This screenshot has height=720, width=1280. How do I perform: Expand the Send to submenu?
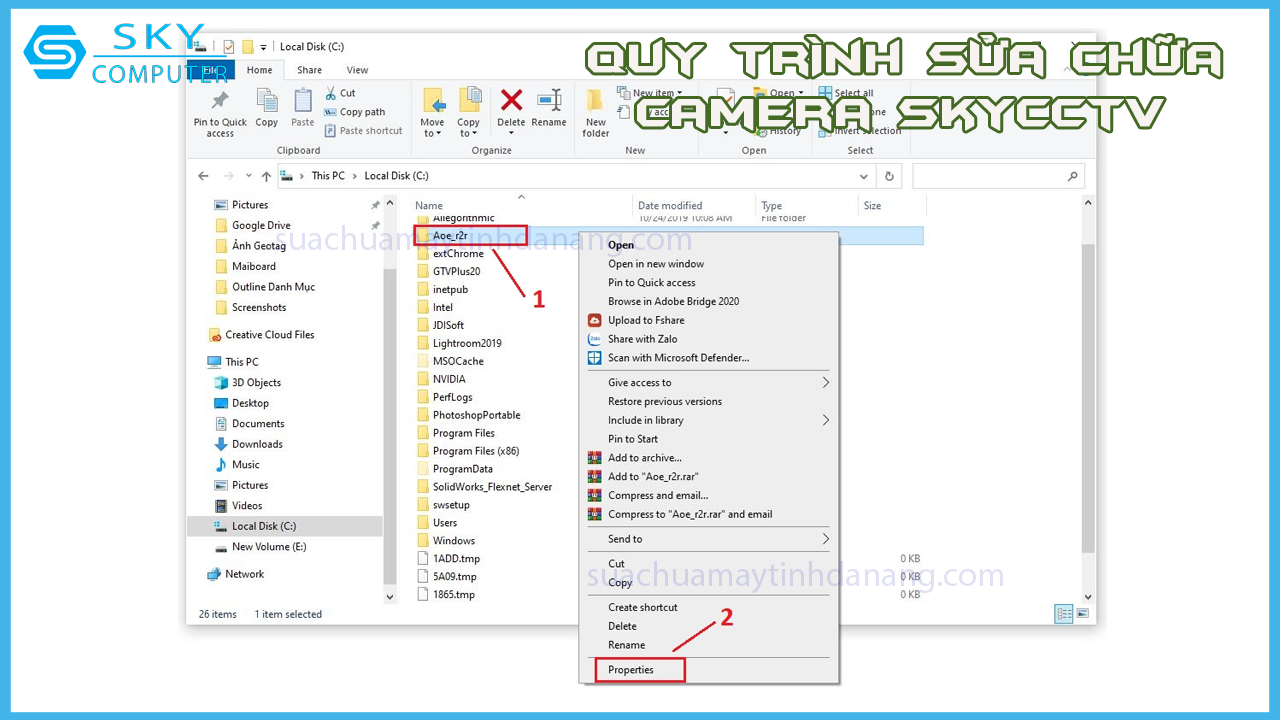(826, 539)
